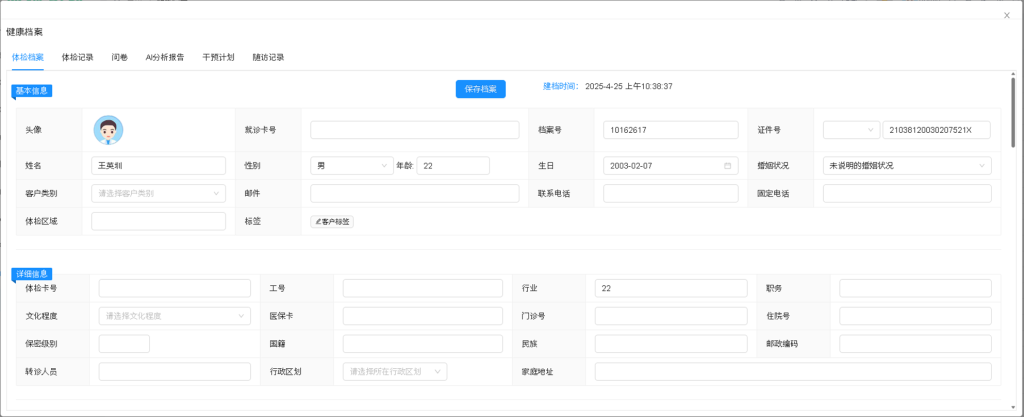Click the 固定电话 input field
1024x417 pixels.
point(907,193)
